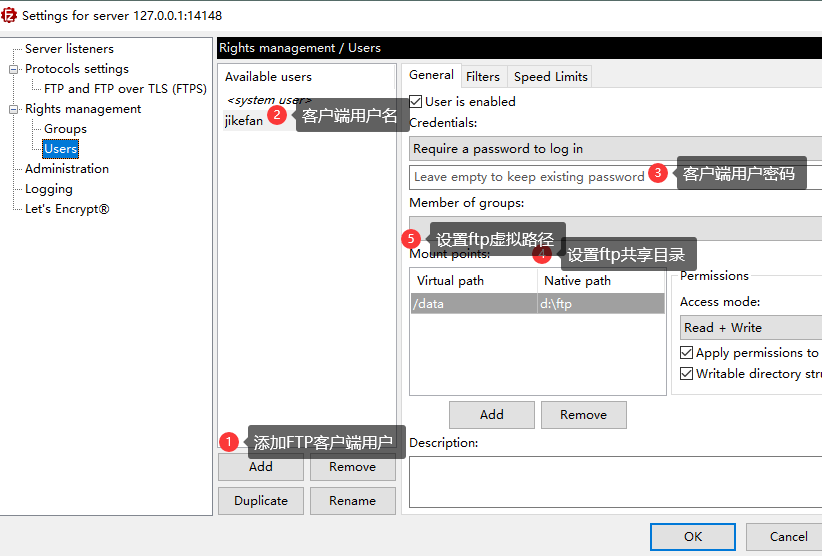Toggle Apply permissions to subdirectories checkbox

(686, 353)
